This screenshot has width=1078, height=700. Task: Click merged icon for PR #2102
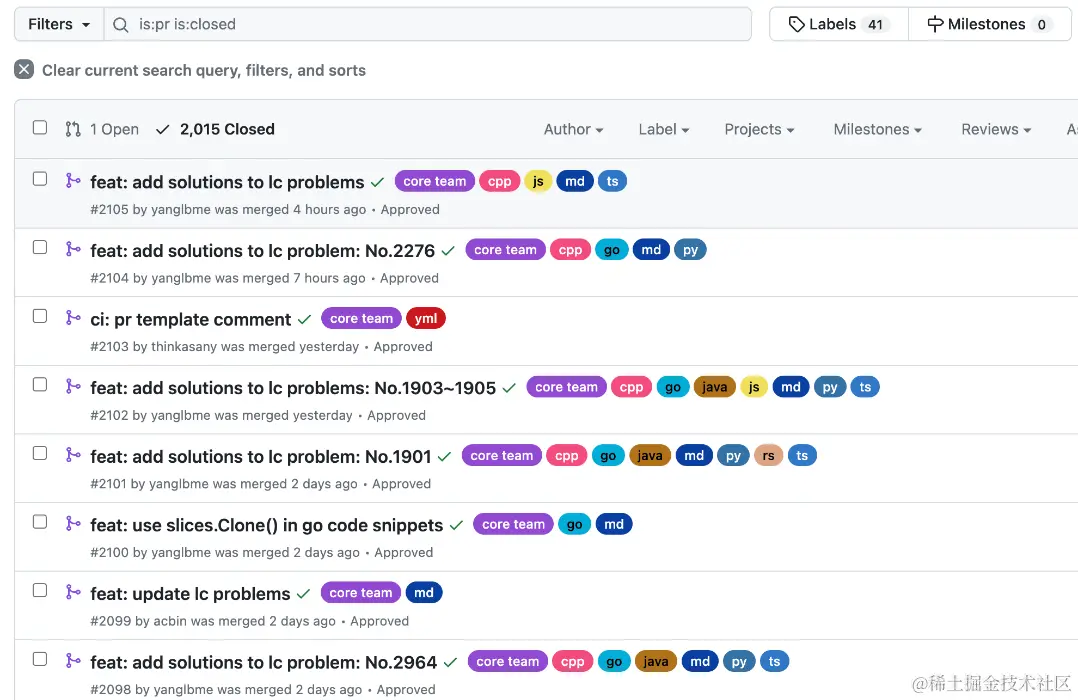tap(73, 386)
